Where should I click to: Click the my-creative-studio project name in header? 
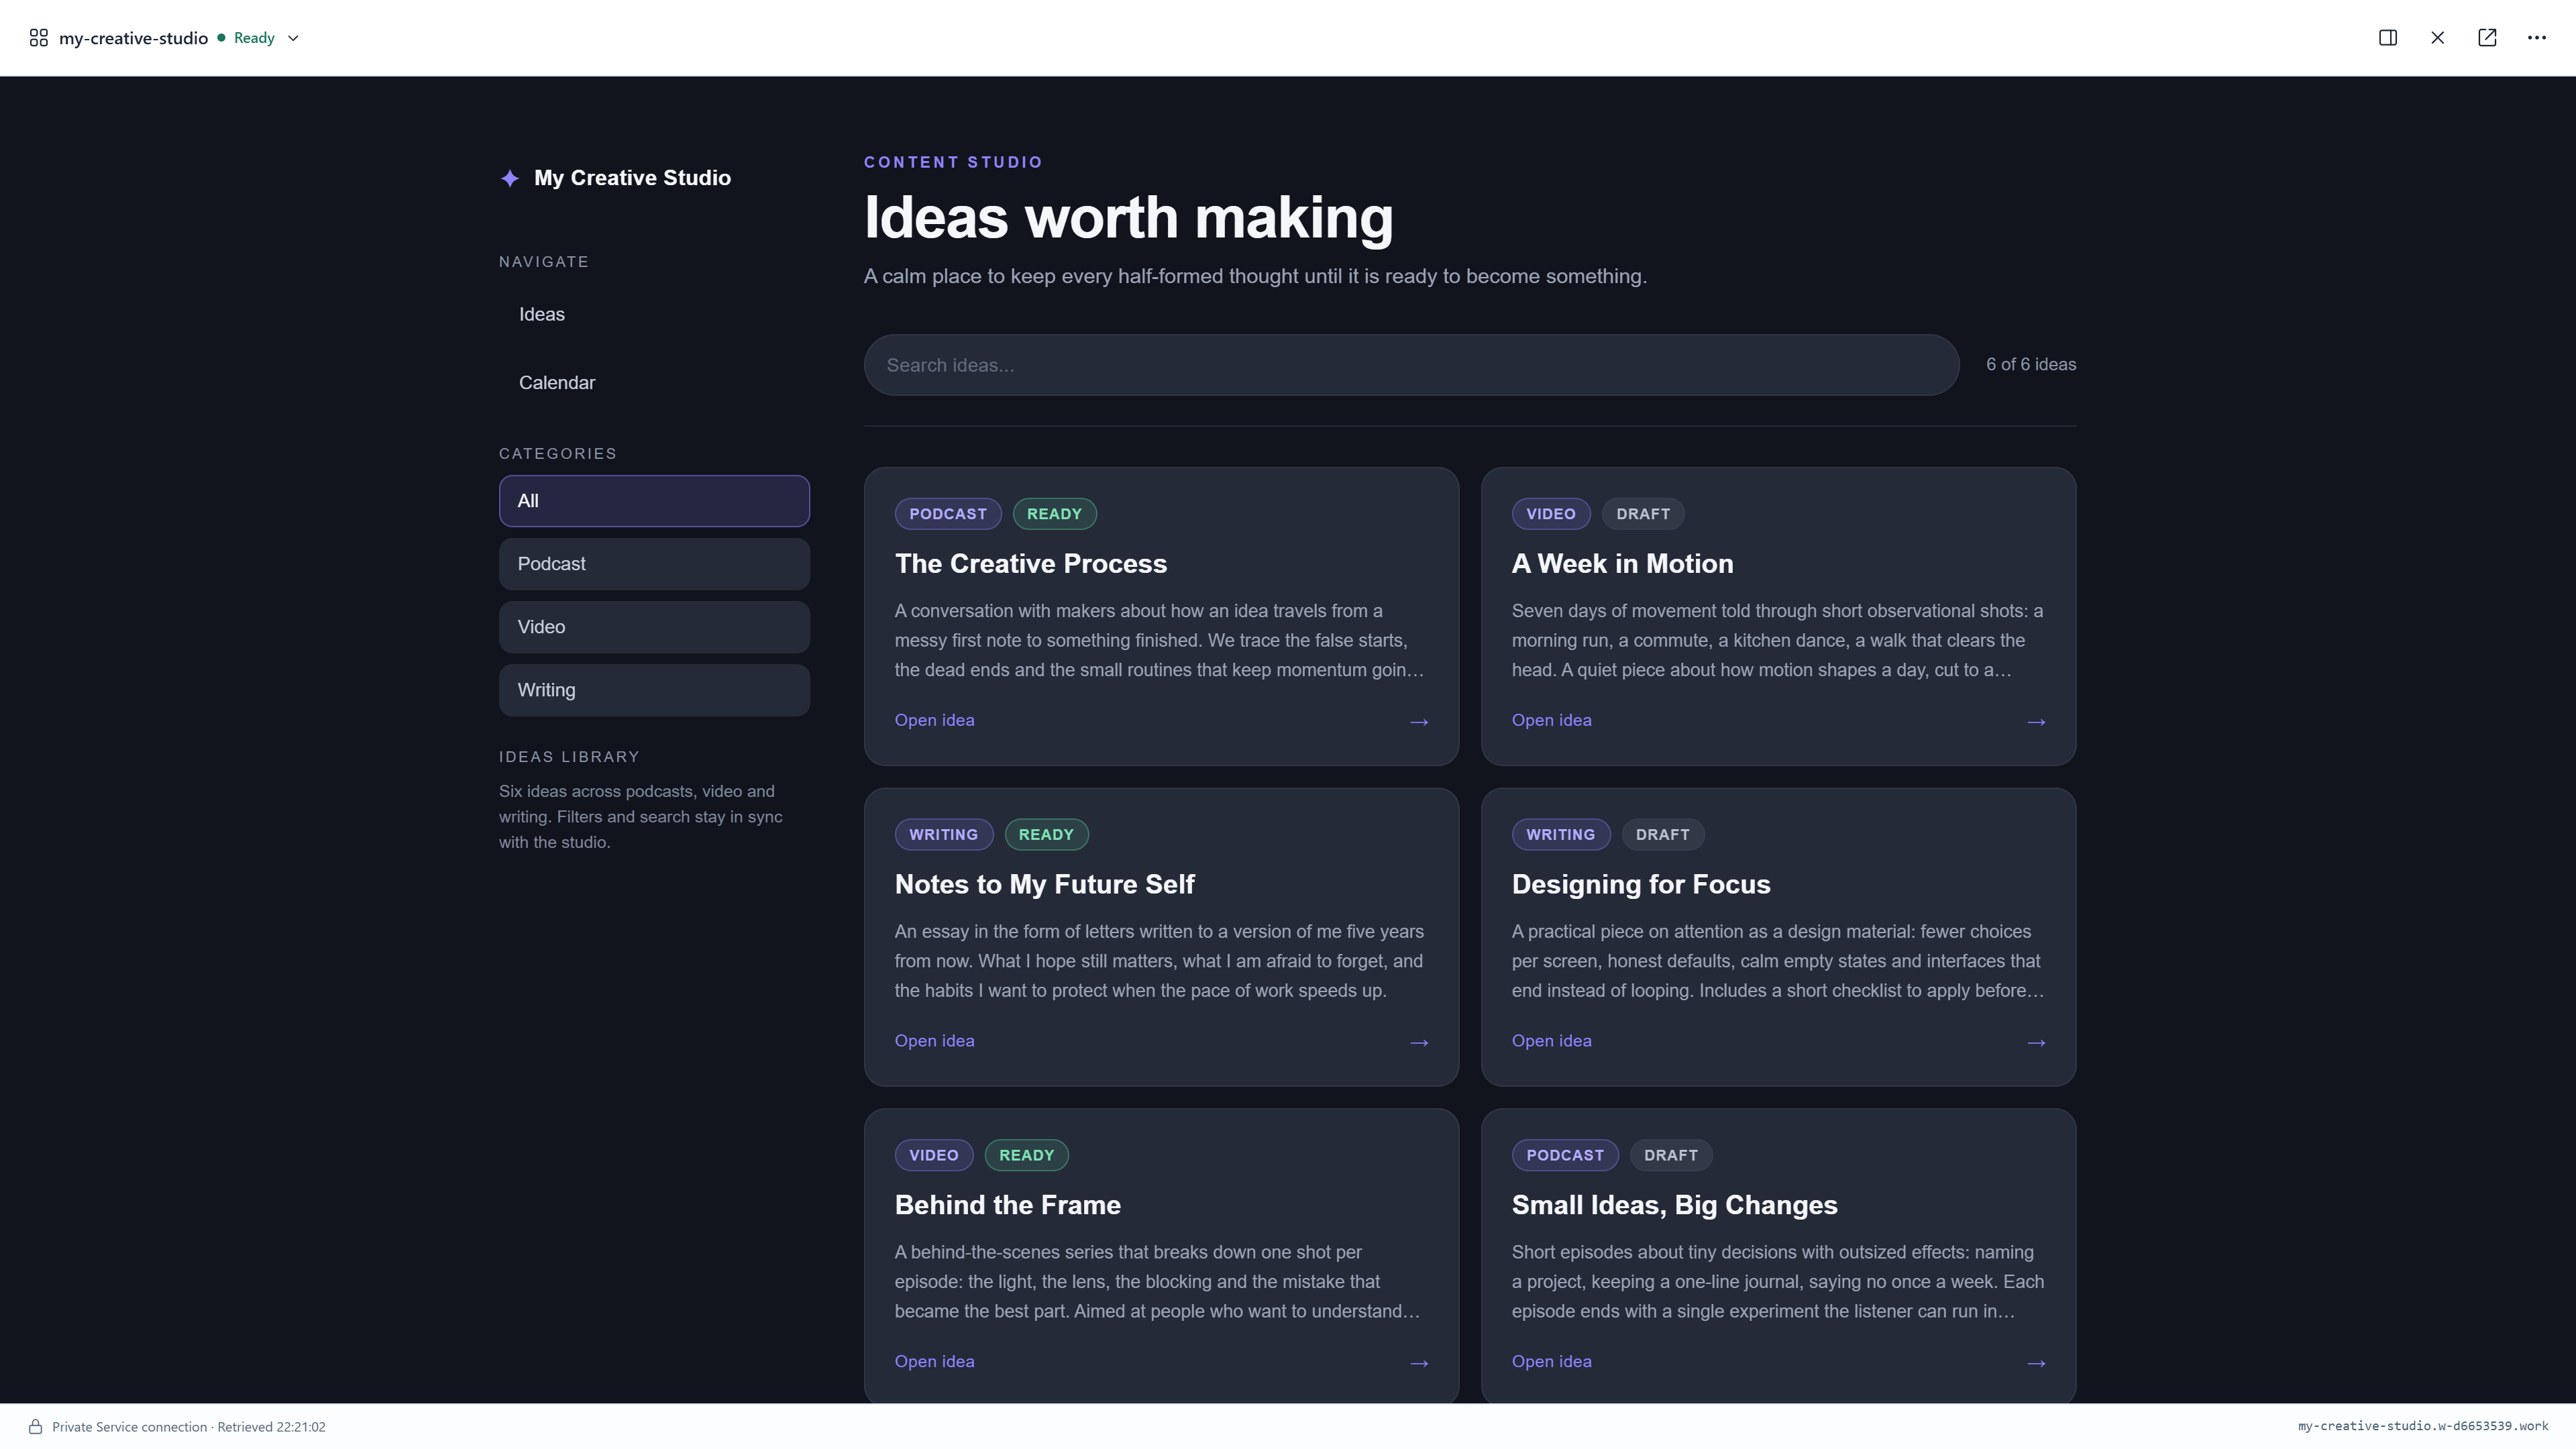tap(133, 38)
